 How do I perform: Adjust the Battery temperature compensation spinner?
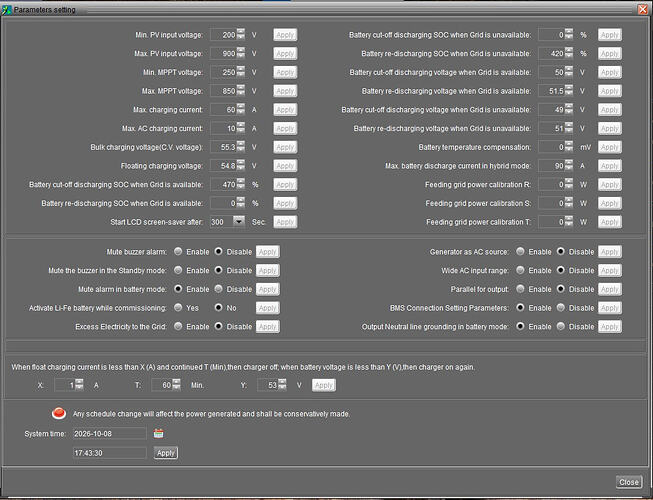[x=568, y=147]
